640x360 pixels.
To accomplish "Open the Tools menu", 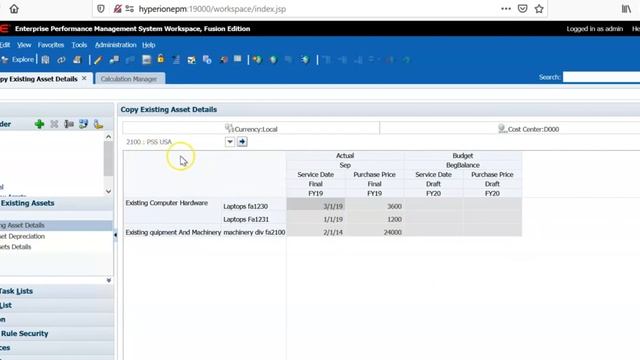I will [x=79, y=45].
